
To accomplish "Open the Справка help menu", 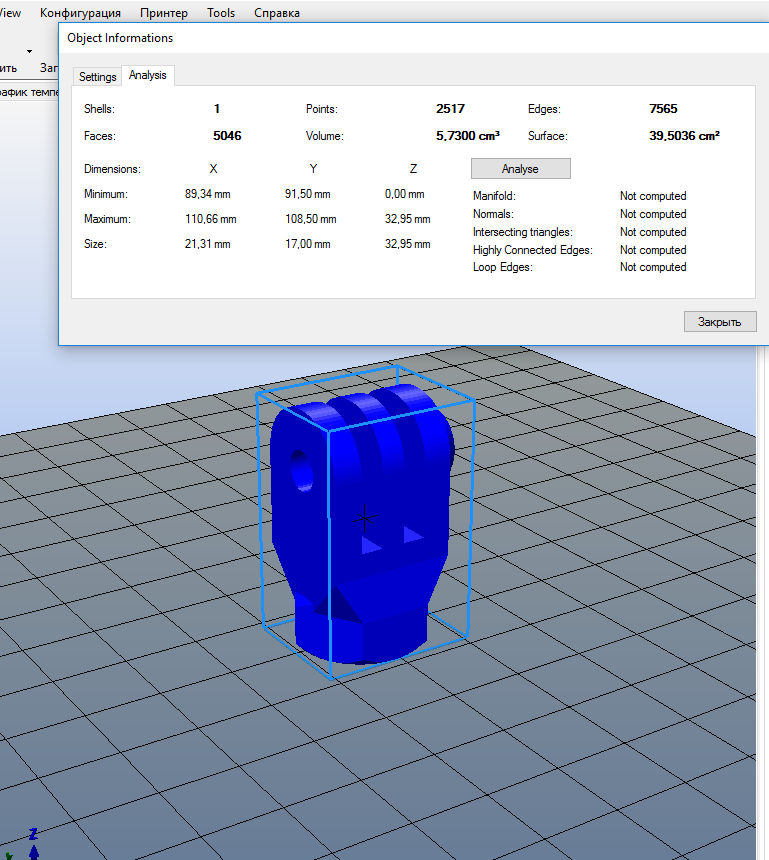I will click(x=277, y=13).
